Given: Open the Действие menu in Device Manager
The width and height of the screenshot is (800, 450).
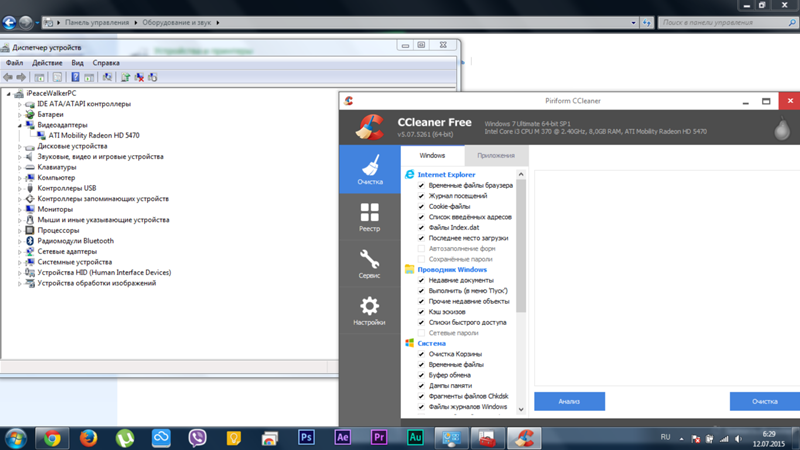Looking at the screenshot, I should pyautogui.click(x=47, y=63).
